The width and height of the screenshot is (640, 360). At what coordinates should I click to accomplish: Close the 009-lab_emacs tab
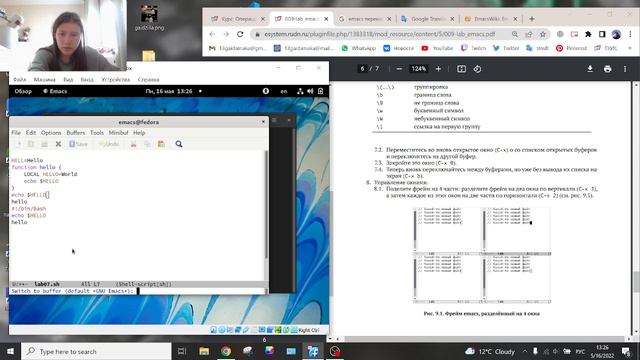click(326, 19)
